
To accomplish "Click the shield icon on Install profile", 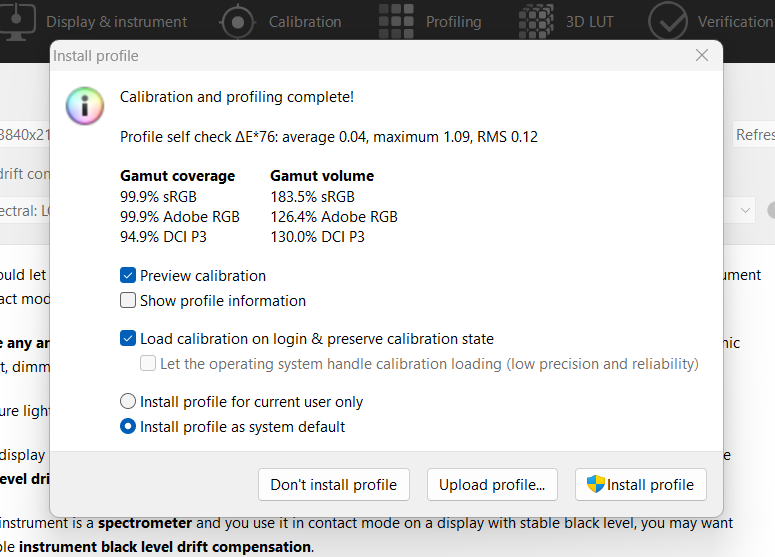I will [x=595, y=485].
